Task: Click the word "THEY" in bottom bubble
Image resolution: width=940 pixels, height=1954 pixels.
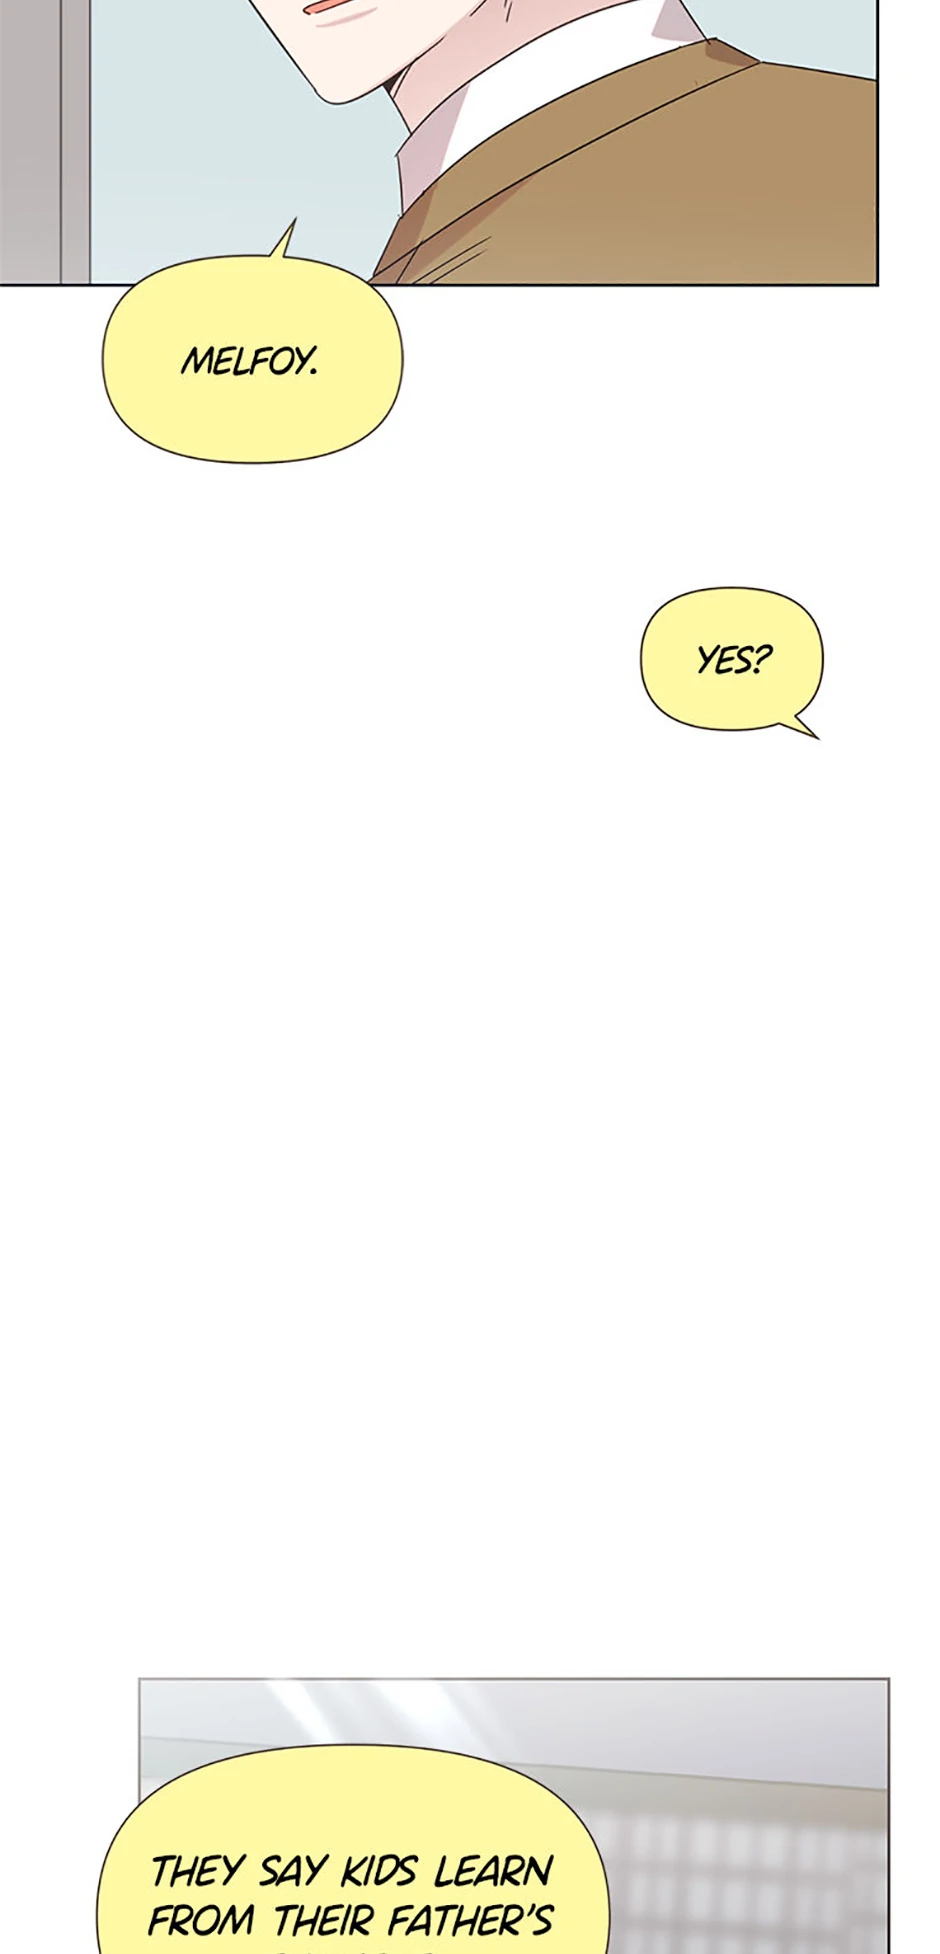Action: click(x=197, y=1871)
